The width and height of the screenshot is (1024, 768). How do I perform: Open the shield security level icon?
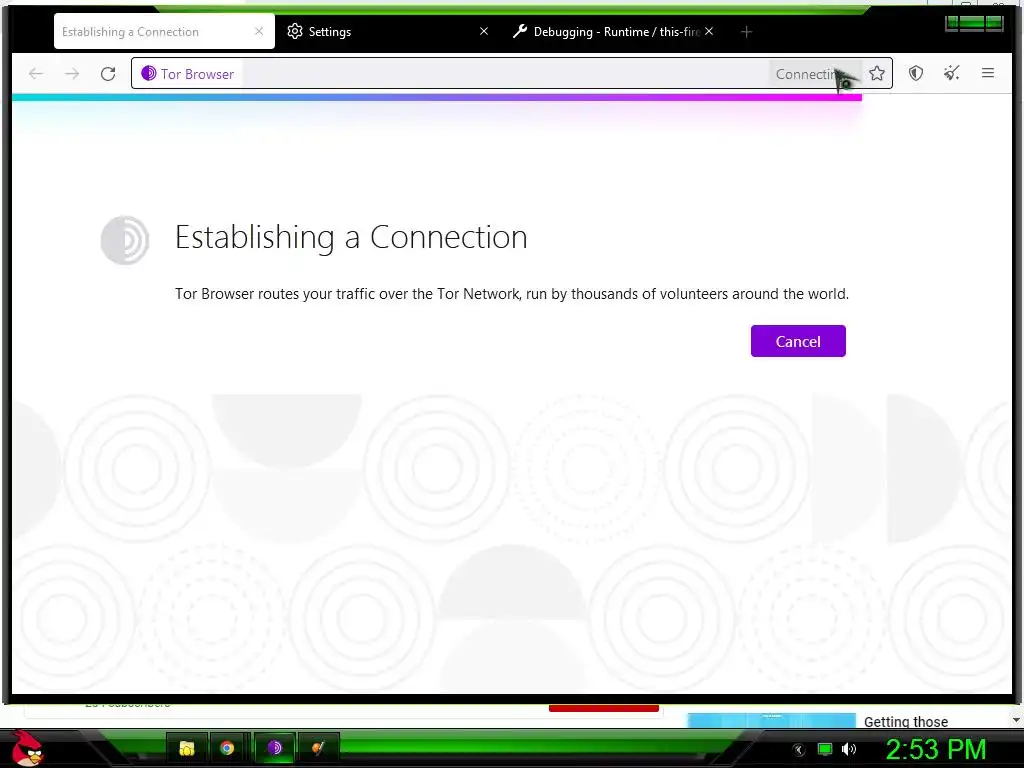(916, 73)
